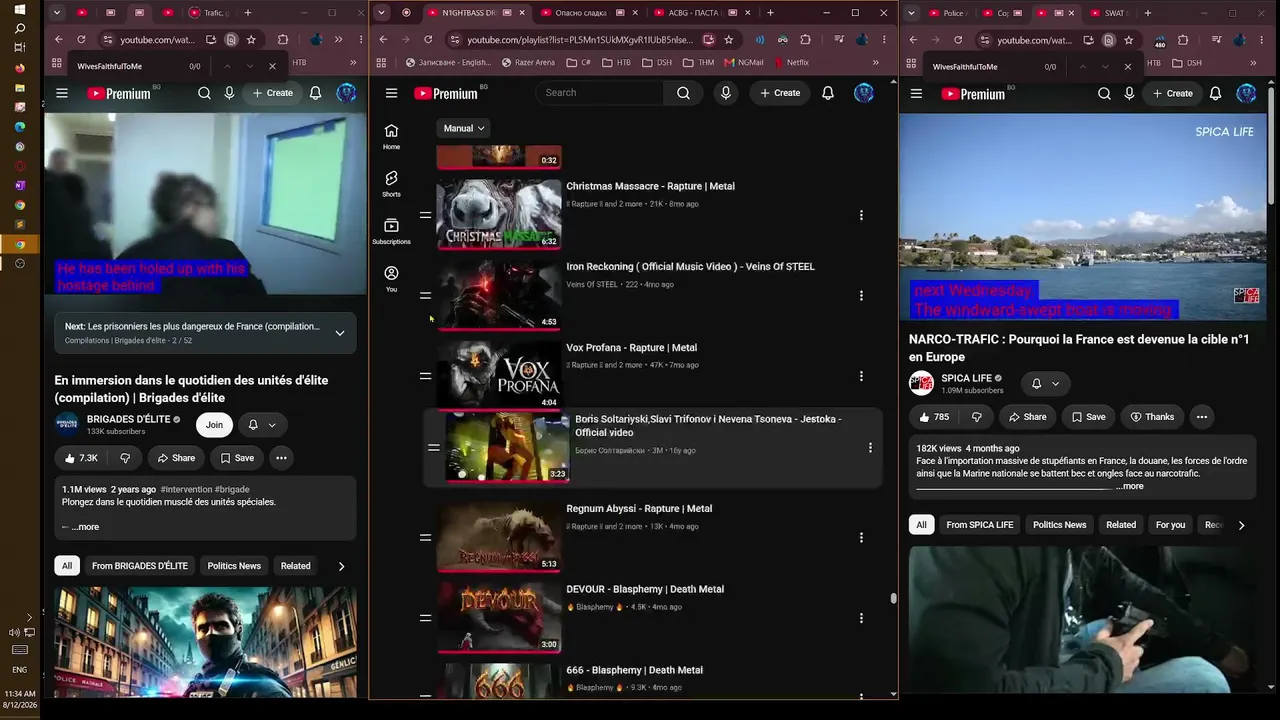Open action menu for DEVOUR Blasphemy video

(861, 618)
